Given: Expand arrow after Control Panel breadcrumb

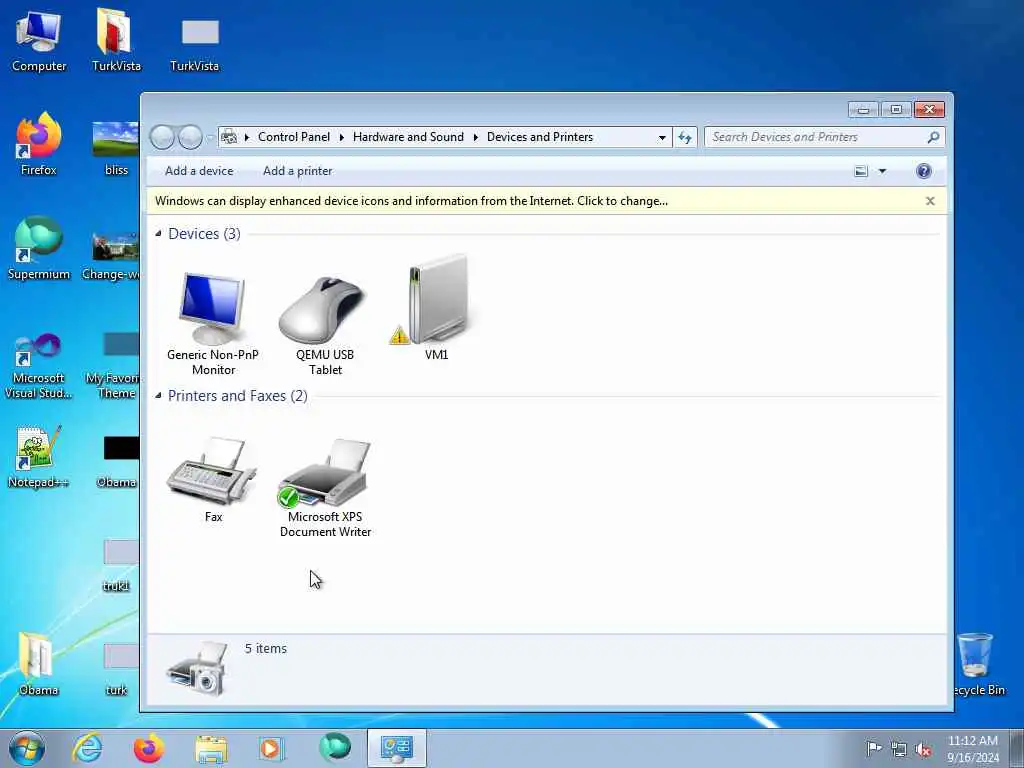Looking at the screenshot, I should click(341, 137).
